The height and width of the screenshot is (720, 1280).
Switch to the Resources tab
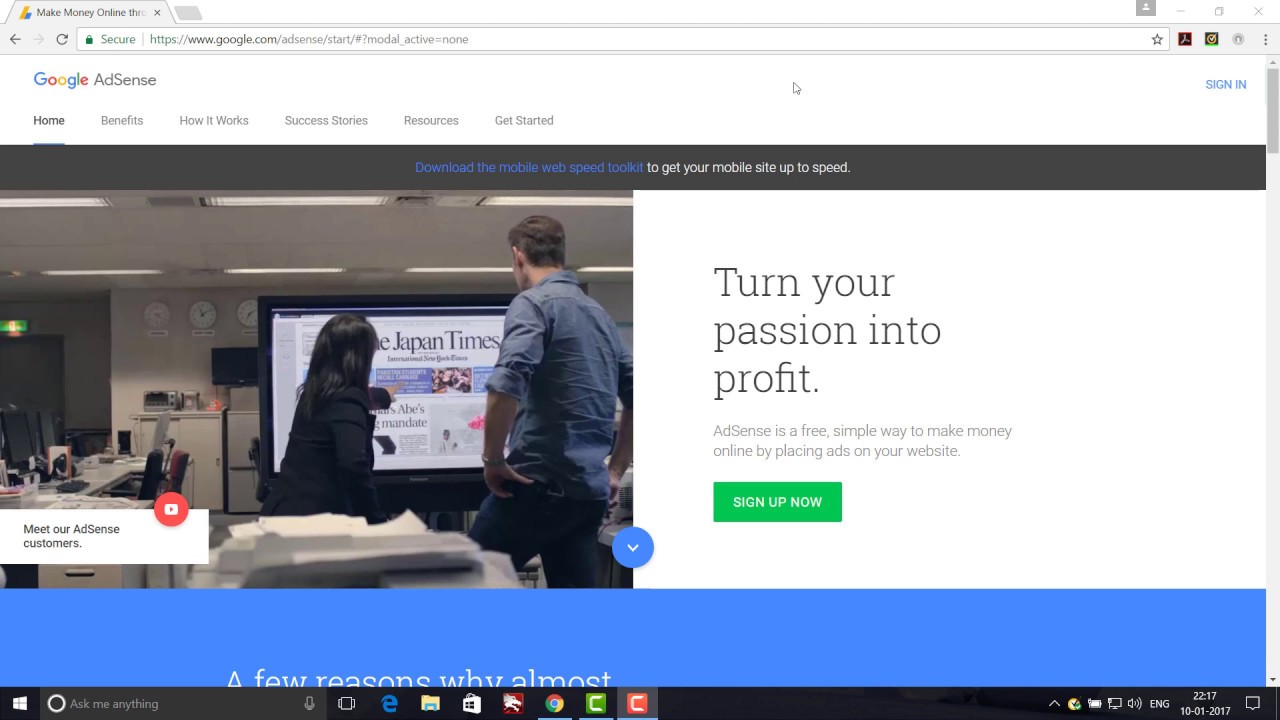tap(431, 120)
